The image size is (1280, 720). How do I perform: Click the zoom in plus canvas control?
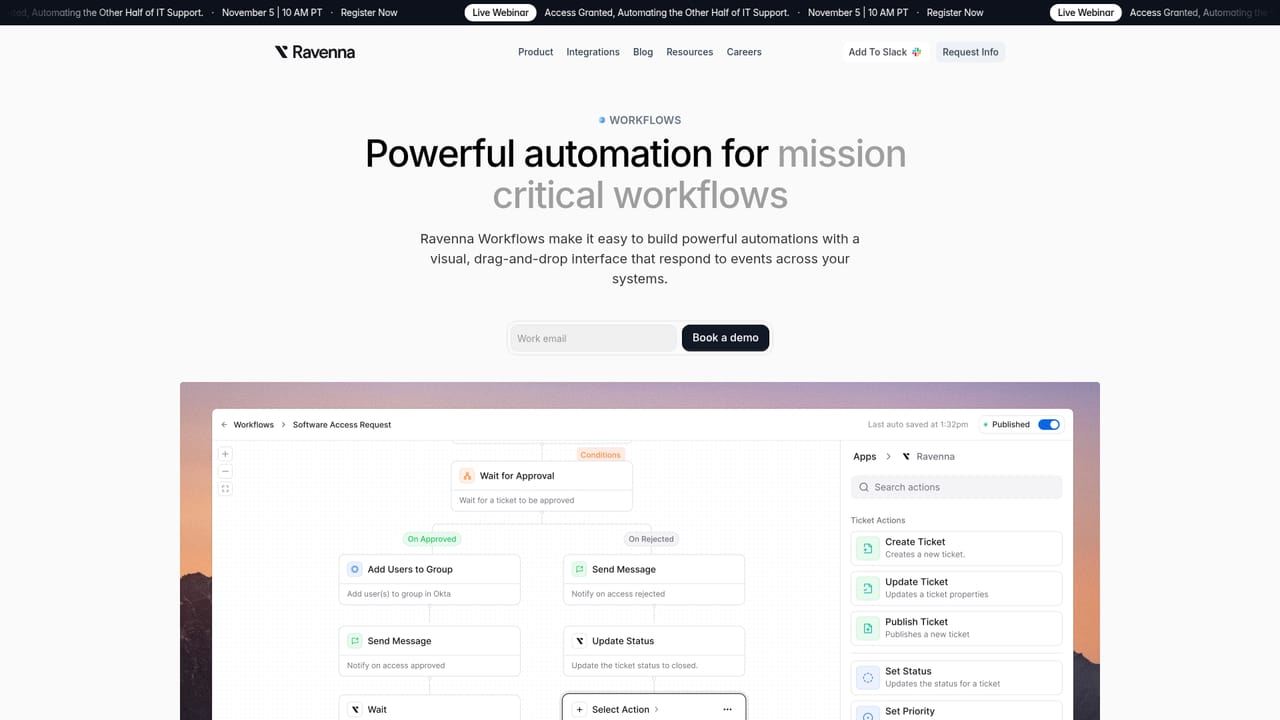click(225, 454)
